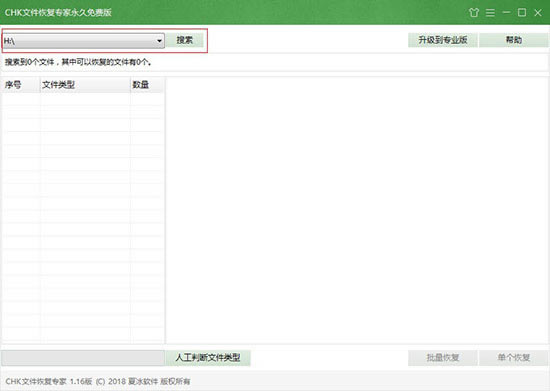Screen dimensions: 550x391
Task: Click the 搜索 search button
Action: click(185, 40)
